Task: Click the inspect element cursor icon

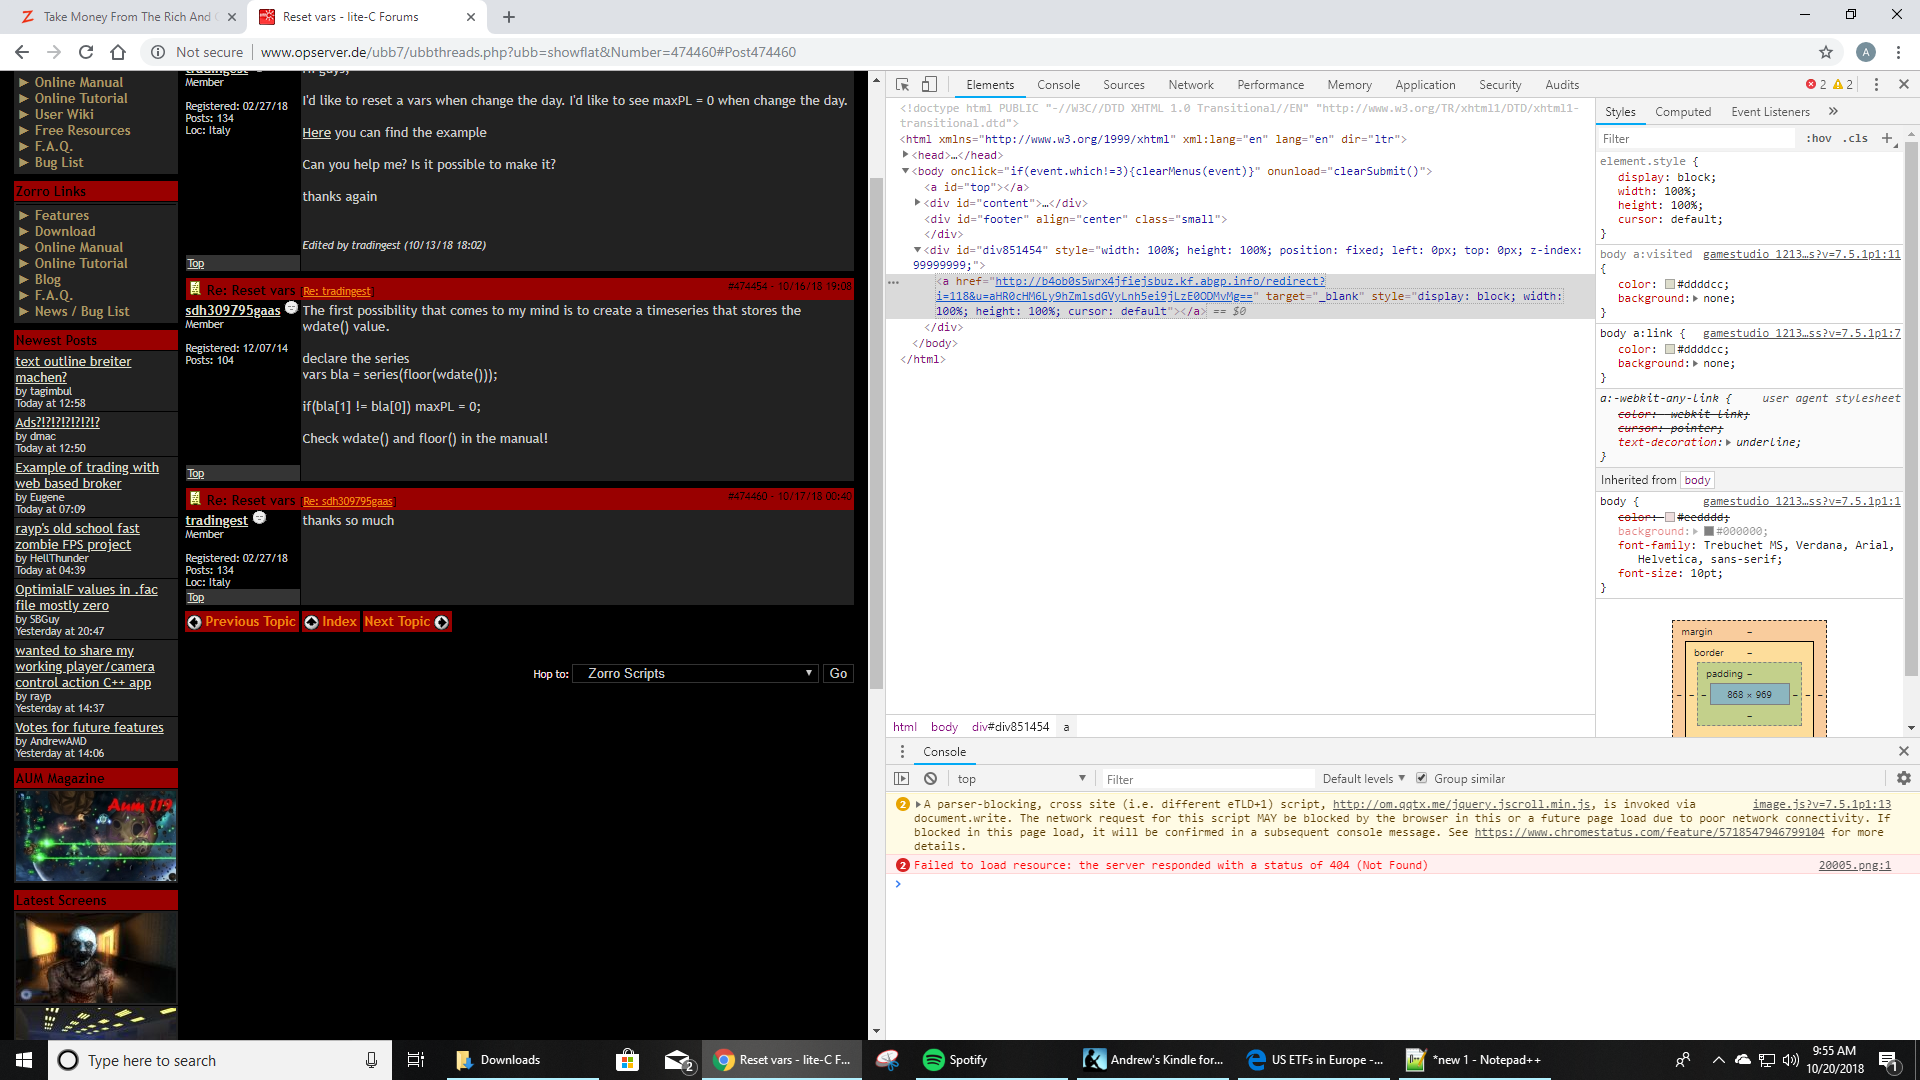Action: tap(903, 84)
